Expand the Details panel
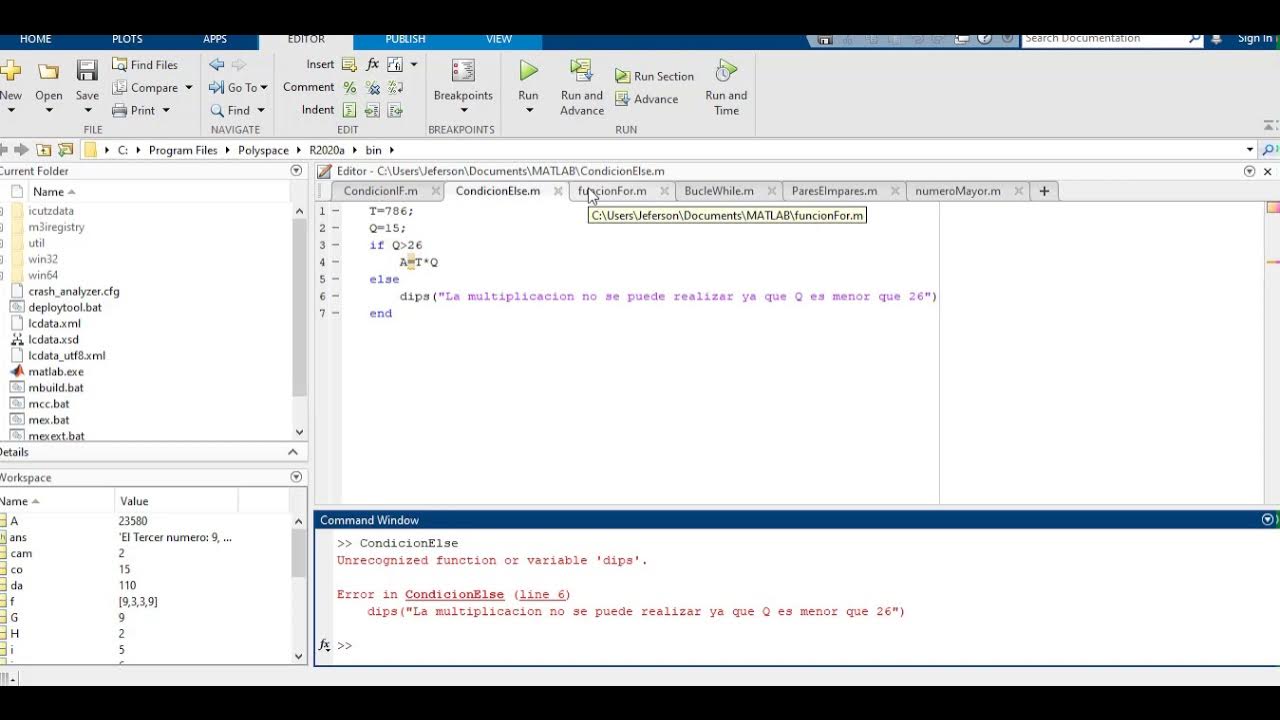1280x720 pixels. coord(293,452)
